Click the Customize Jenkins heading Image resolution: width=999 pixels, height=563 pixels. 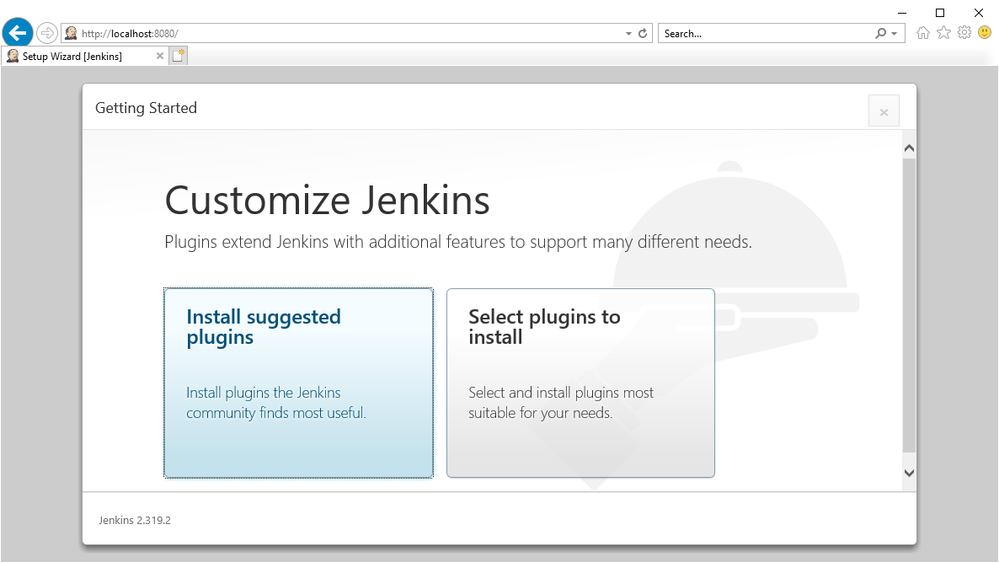point(327,200)
